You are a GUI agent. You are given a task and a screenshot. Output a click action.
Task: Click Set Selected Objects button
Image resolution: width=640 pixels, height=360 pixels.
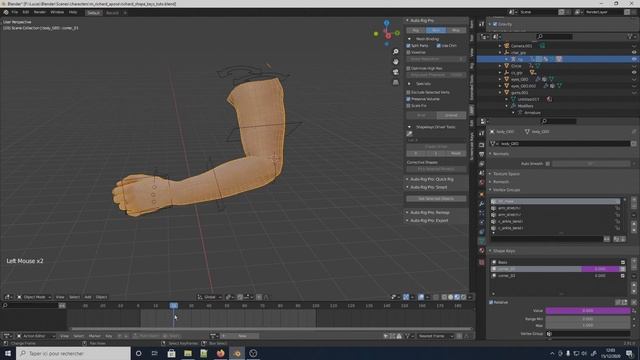tap(436, 199)
